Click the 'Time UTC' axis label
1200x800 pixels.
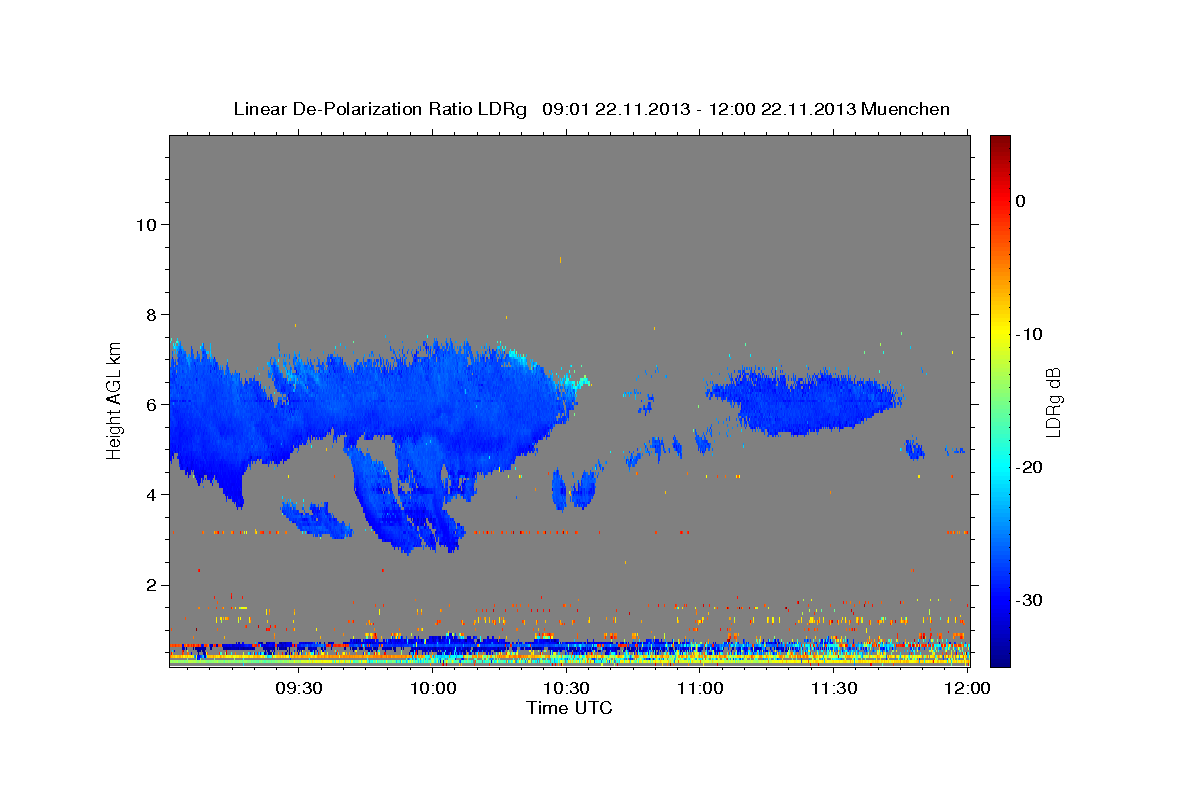(x=569, y=708)
